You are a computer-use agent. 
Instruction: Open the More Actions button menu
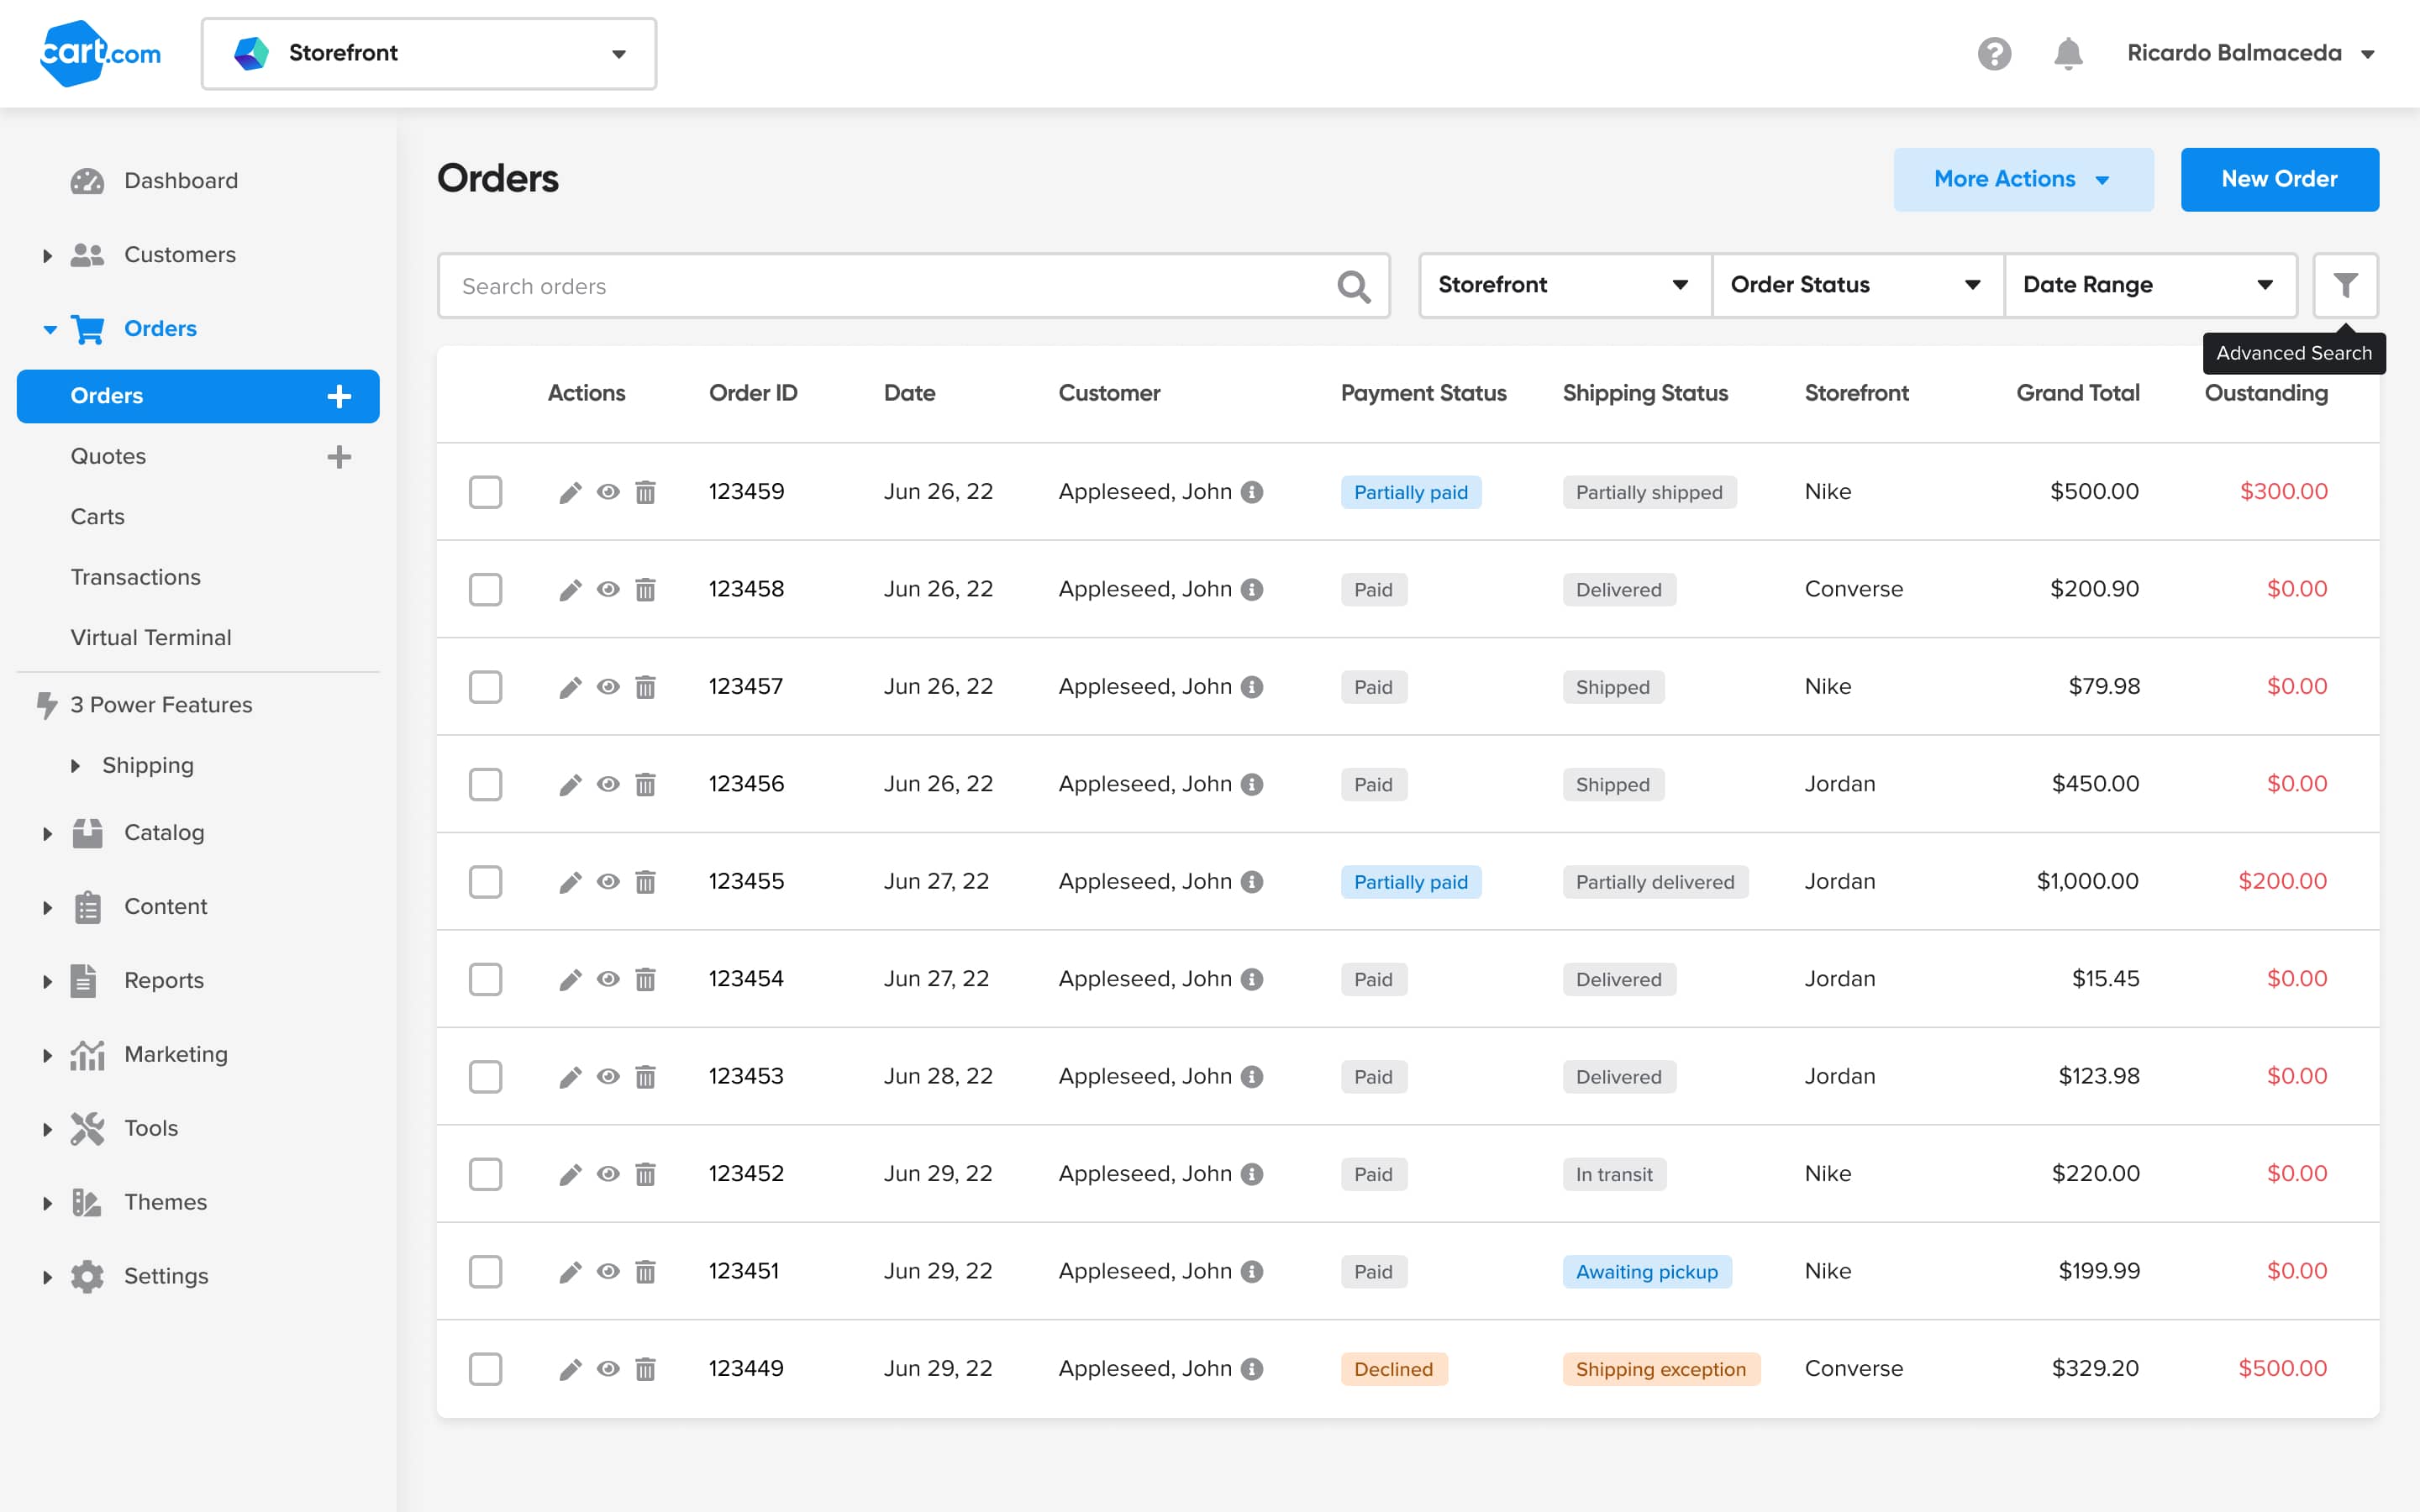click(2022, 179)
